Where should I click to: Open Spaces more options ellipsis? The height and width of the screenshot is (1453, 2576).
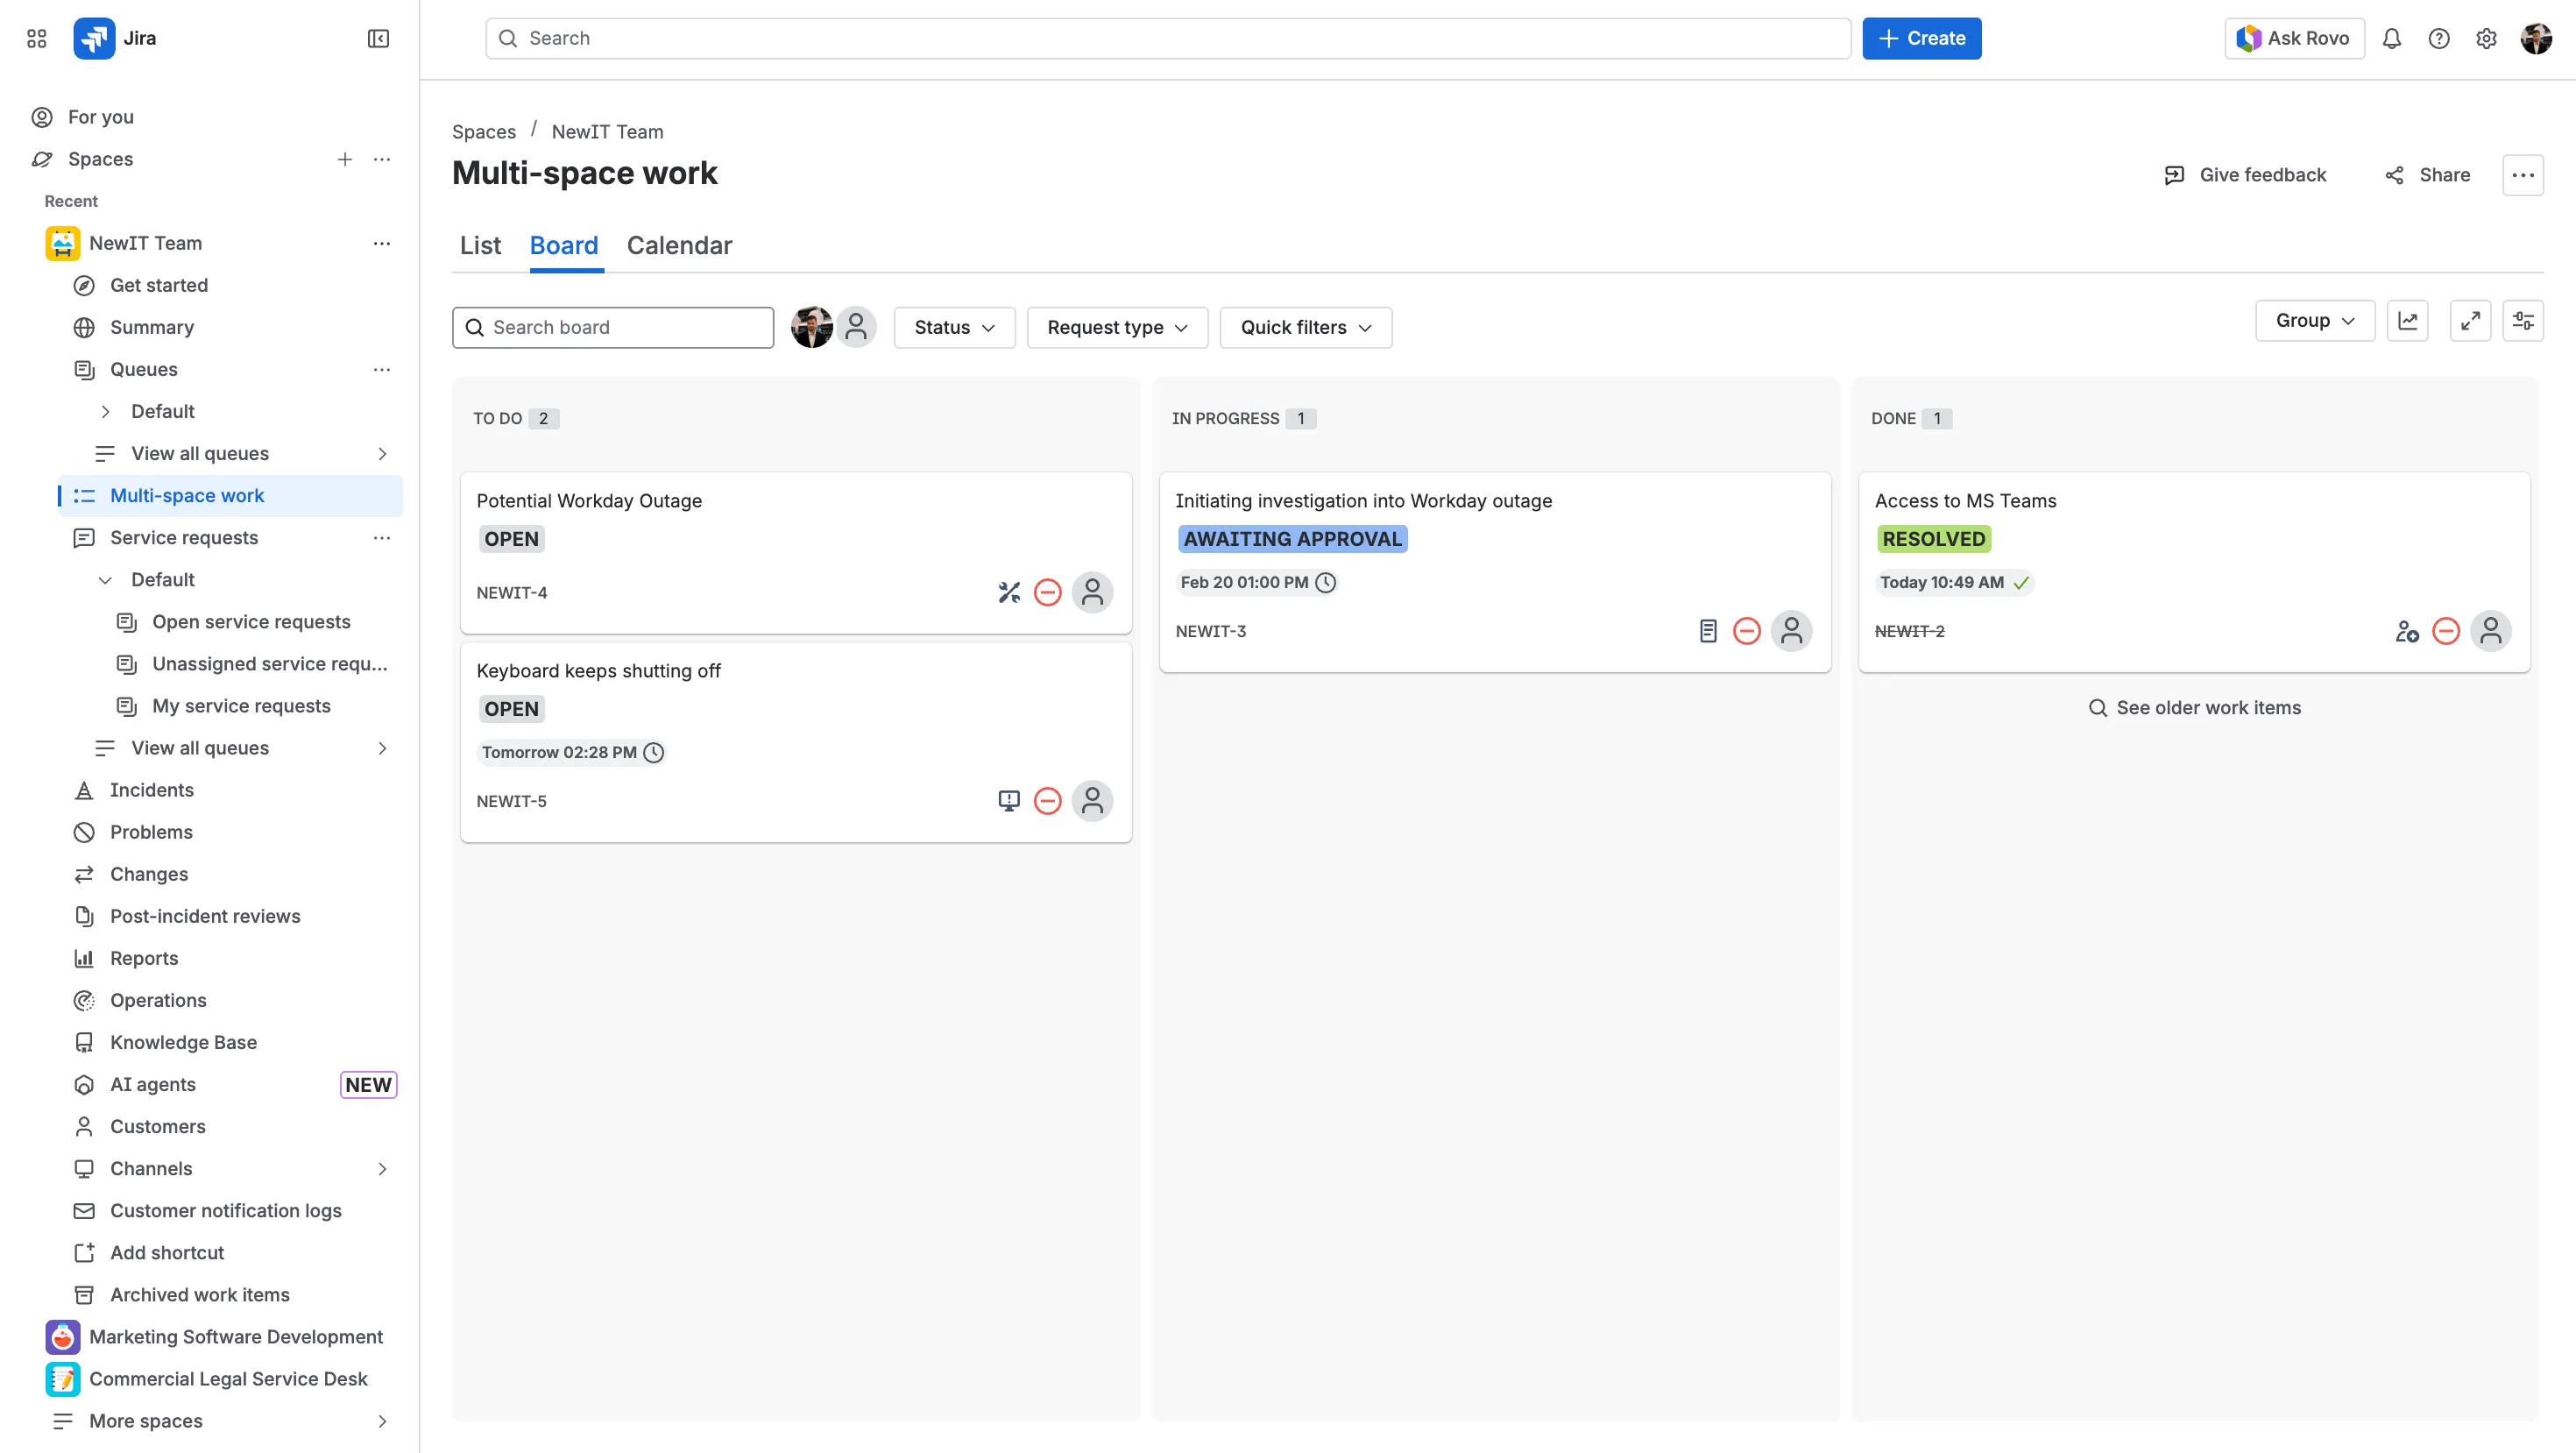(382, 159)
